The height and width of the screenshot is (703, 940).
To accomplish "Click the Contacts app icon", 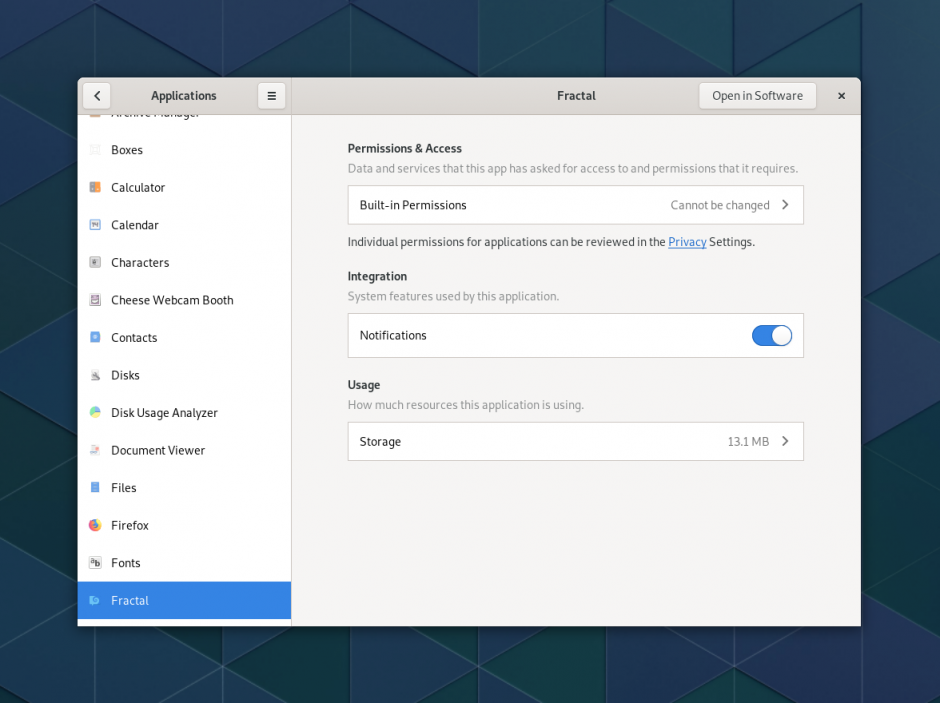I will (x=95, y=337).
